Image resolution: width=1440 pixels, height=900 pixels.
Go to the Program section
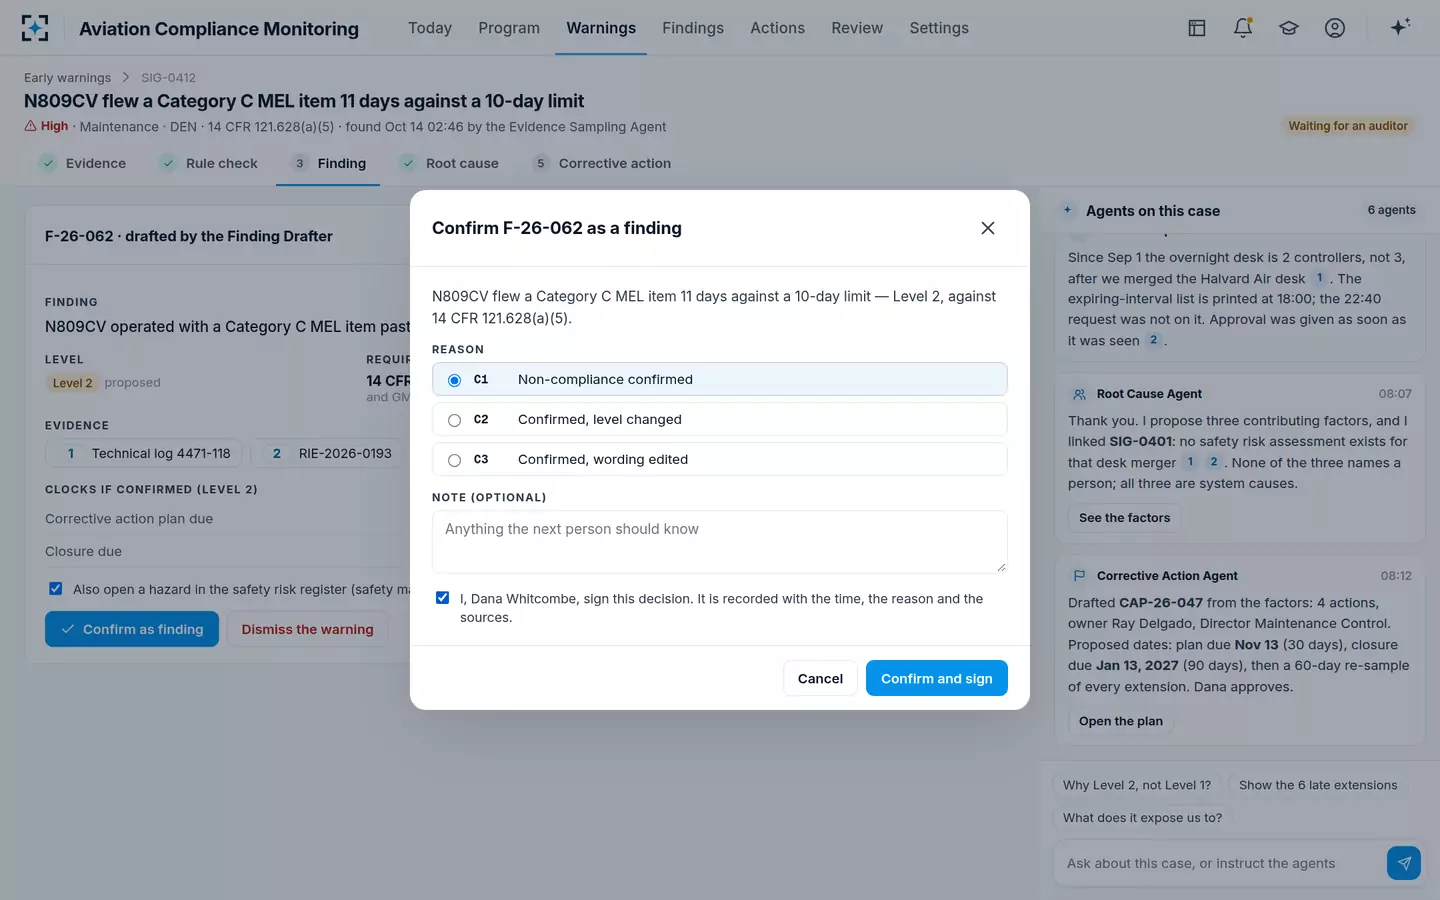(509, 28)
